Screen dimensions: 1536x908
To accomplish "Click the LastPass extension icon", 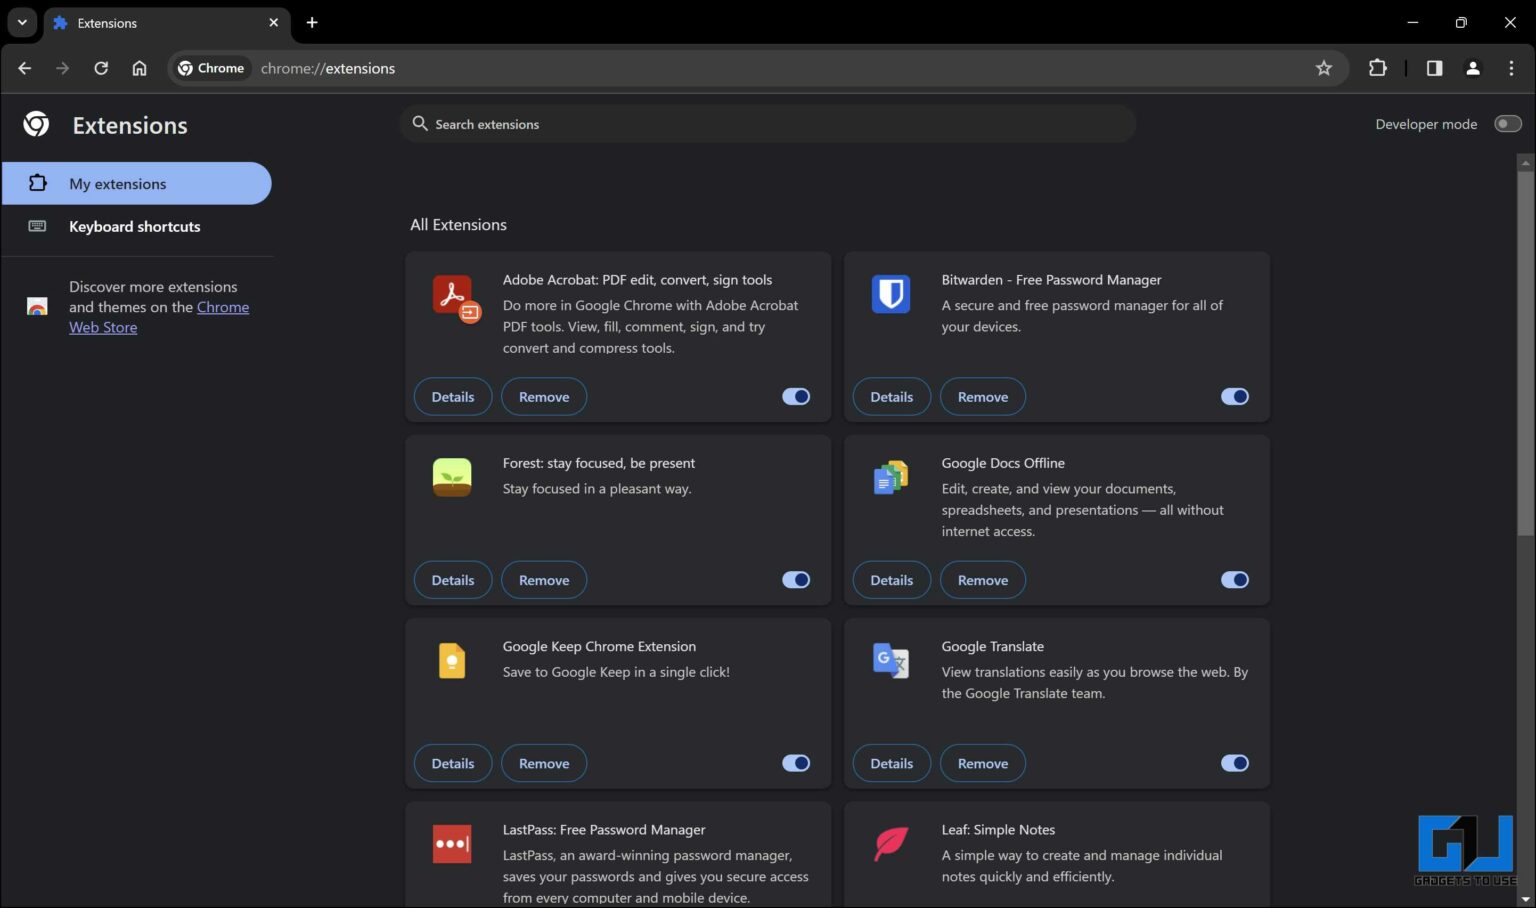I will coord(452,843).
